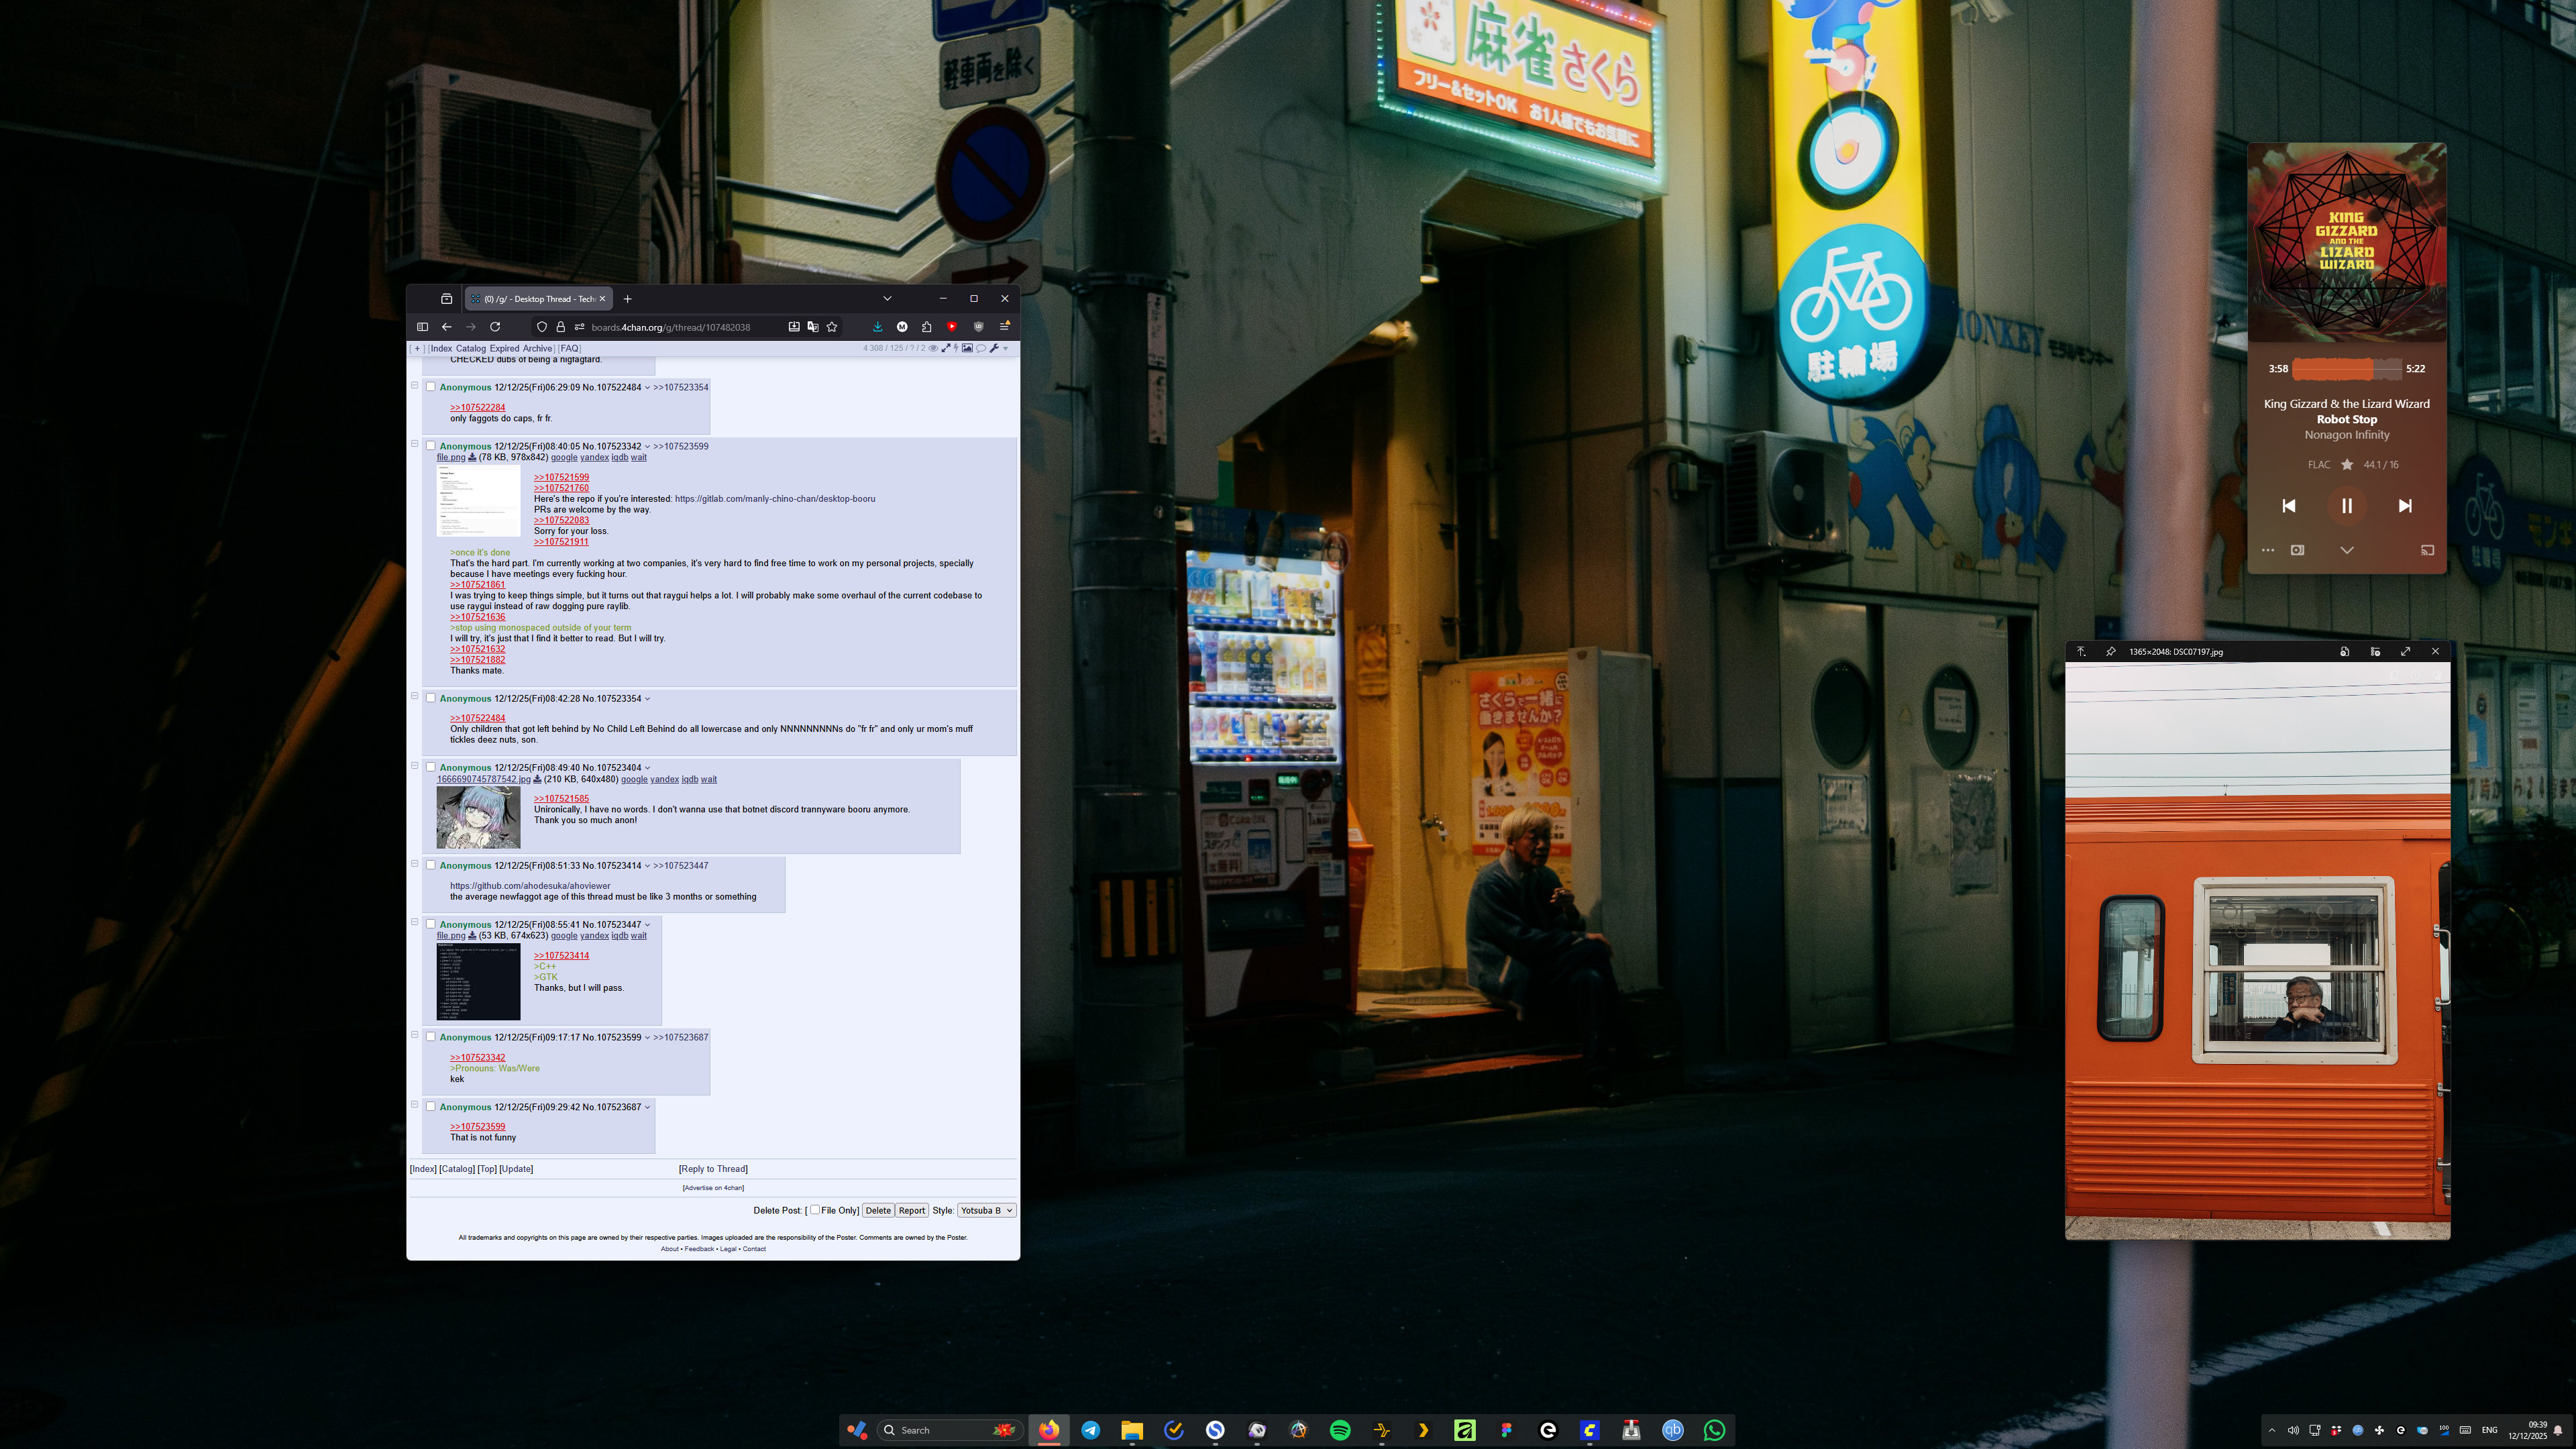This screenshot has height=1449, width=2576.
Task: Open Firefox translate page icon
Action: click(x=813, y=327)
